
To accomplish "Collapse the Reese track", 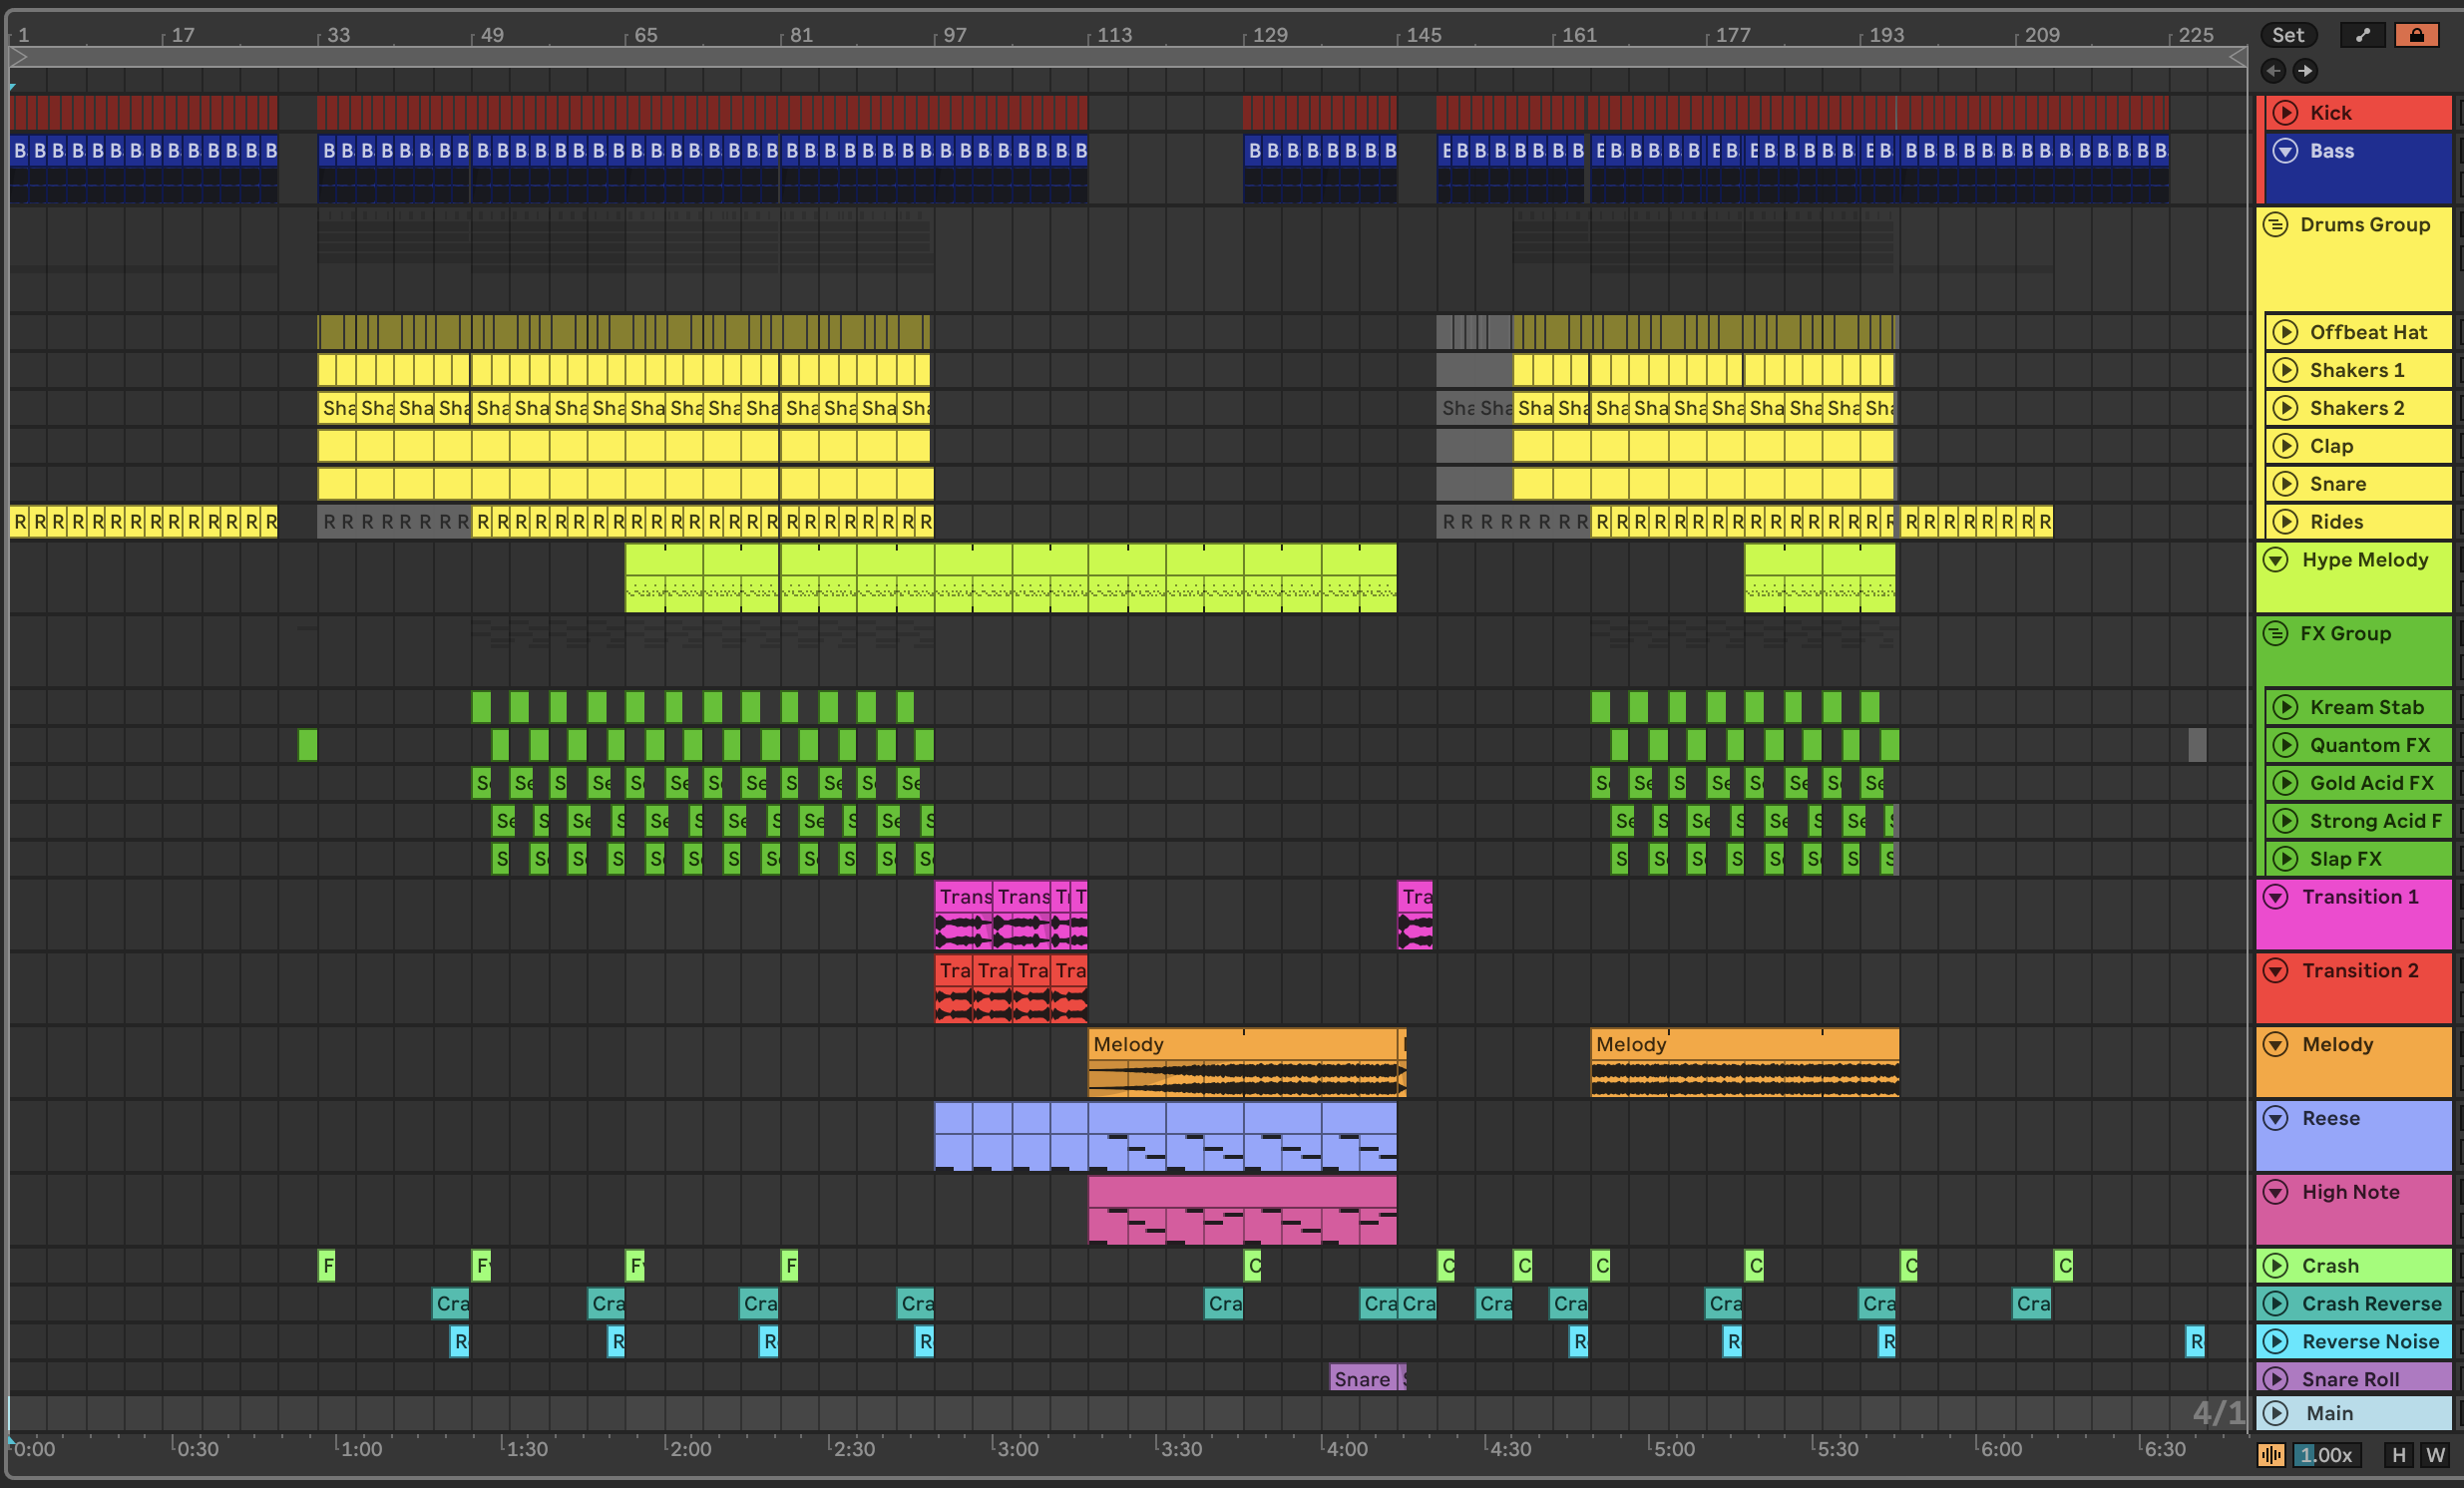I will 2276,1118.
